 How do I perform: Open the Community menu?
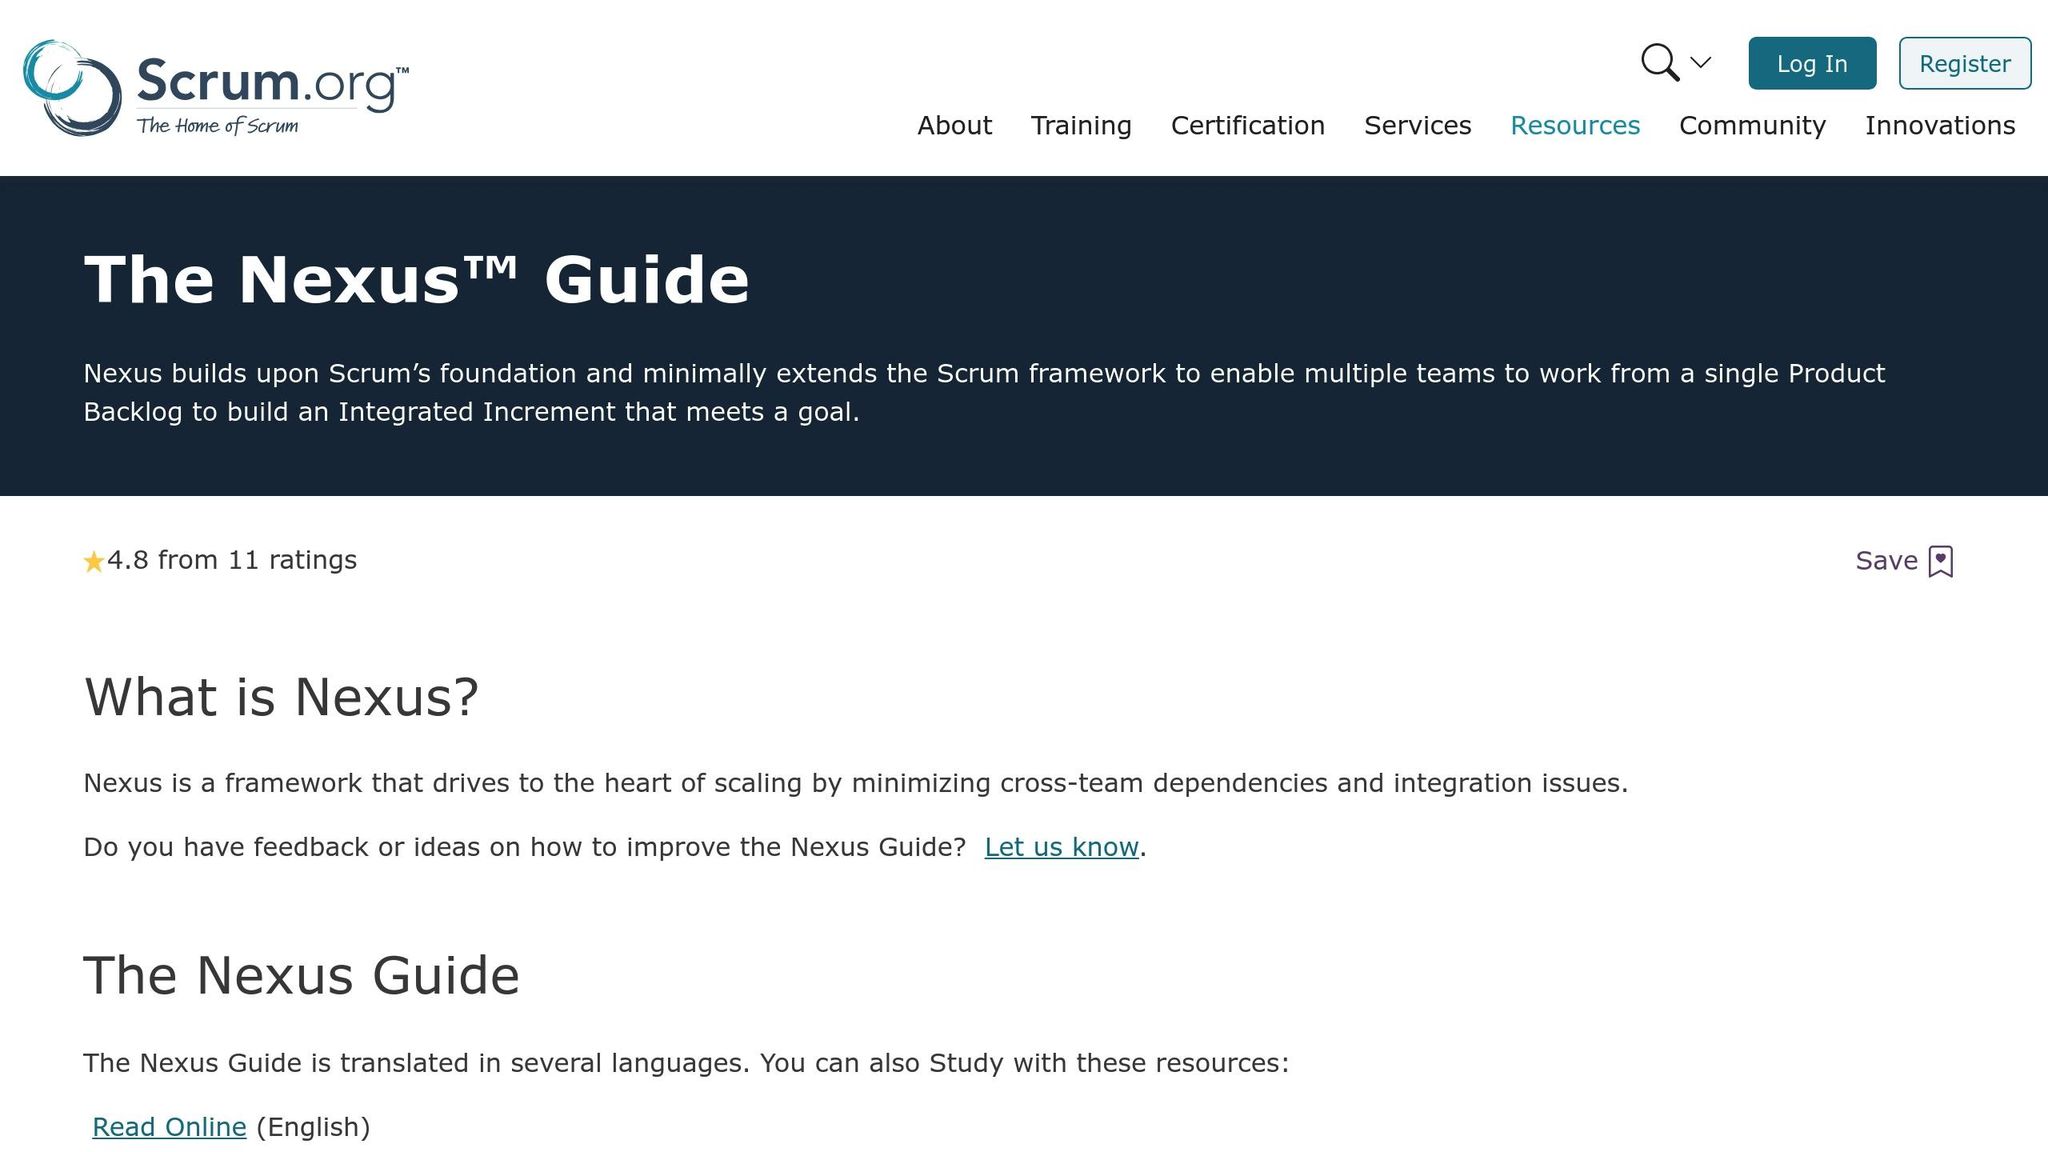[1752, 126]
